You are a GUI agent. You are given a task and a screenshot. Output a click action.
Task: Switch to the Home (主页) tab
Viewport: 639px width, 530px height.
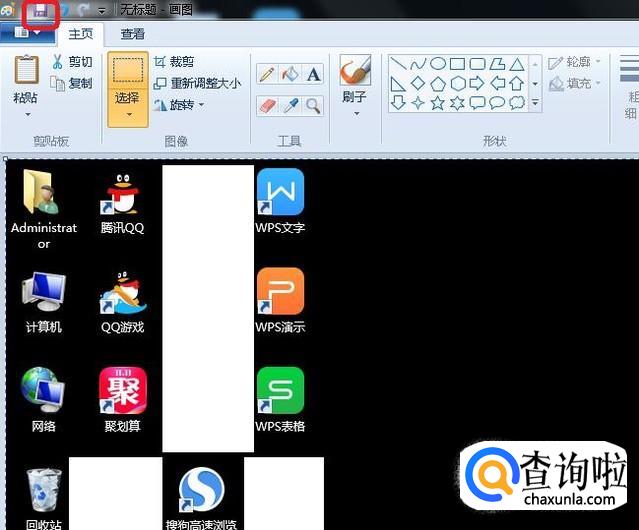[x=81, y=34]
